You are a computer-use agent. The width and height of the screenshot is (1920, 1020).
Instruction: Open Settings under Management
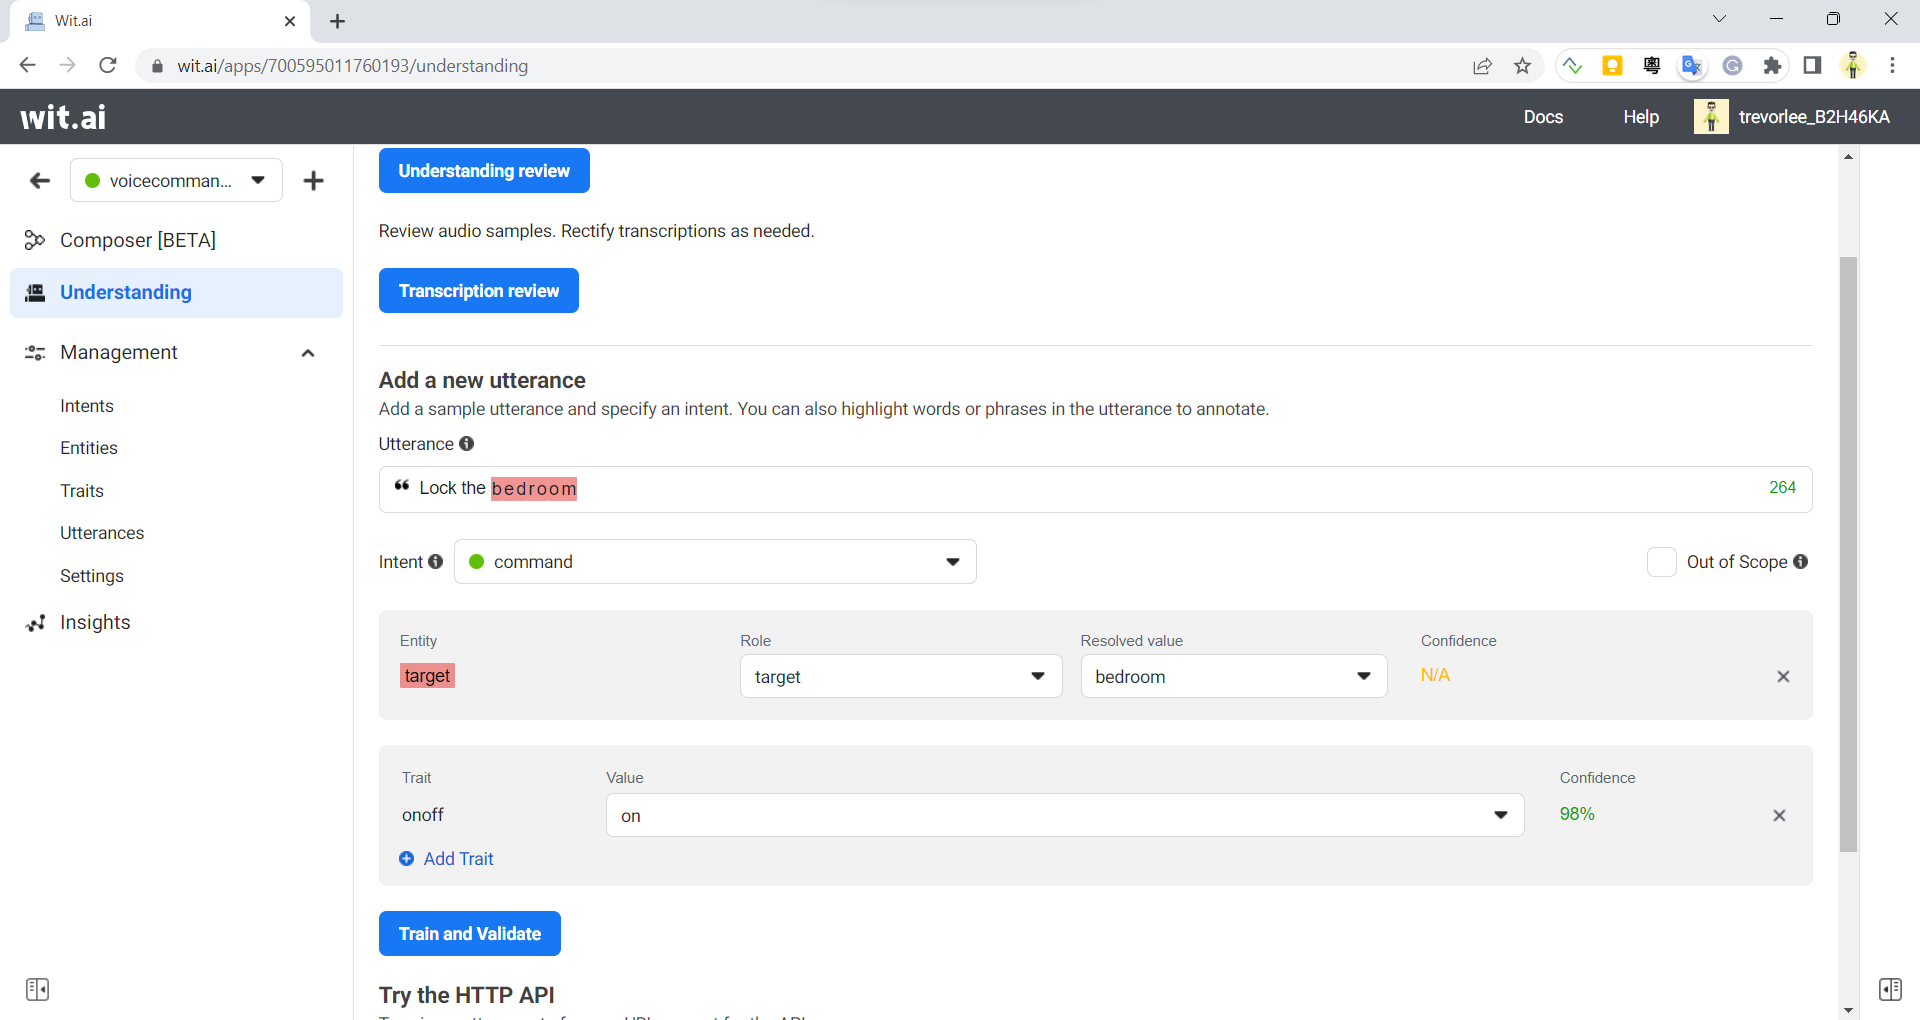click(x=92, y=576)
